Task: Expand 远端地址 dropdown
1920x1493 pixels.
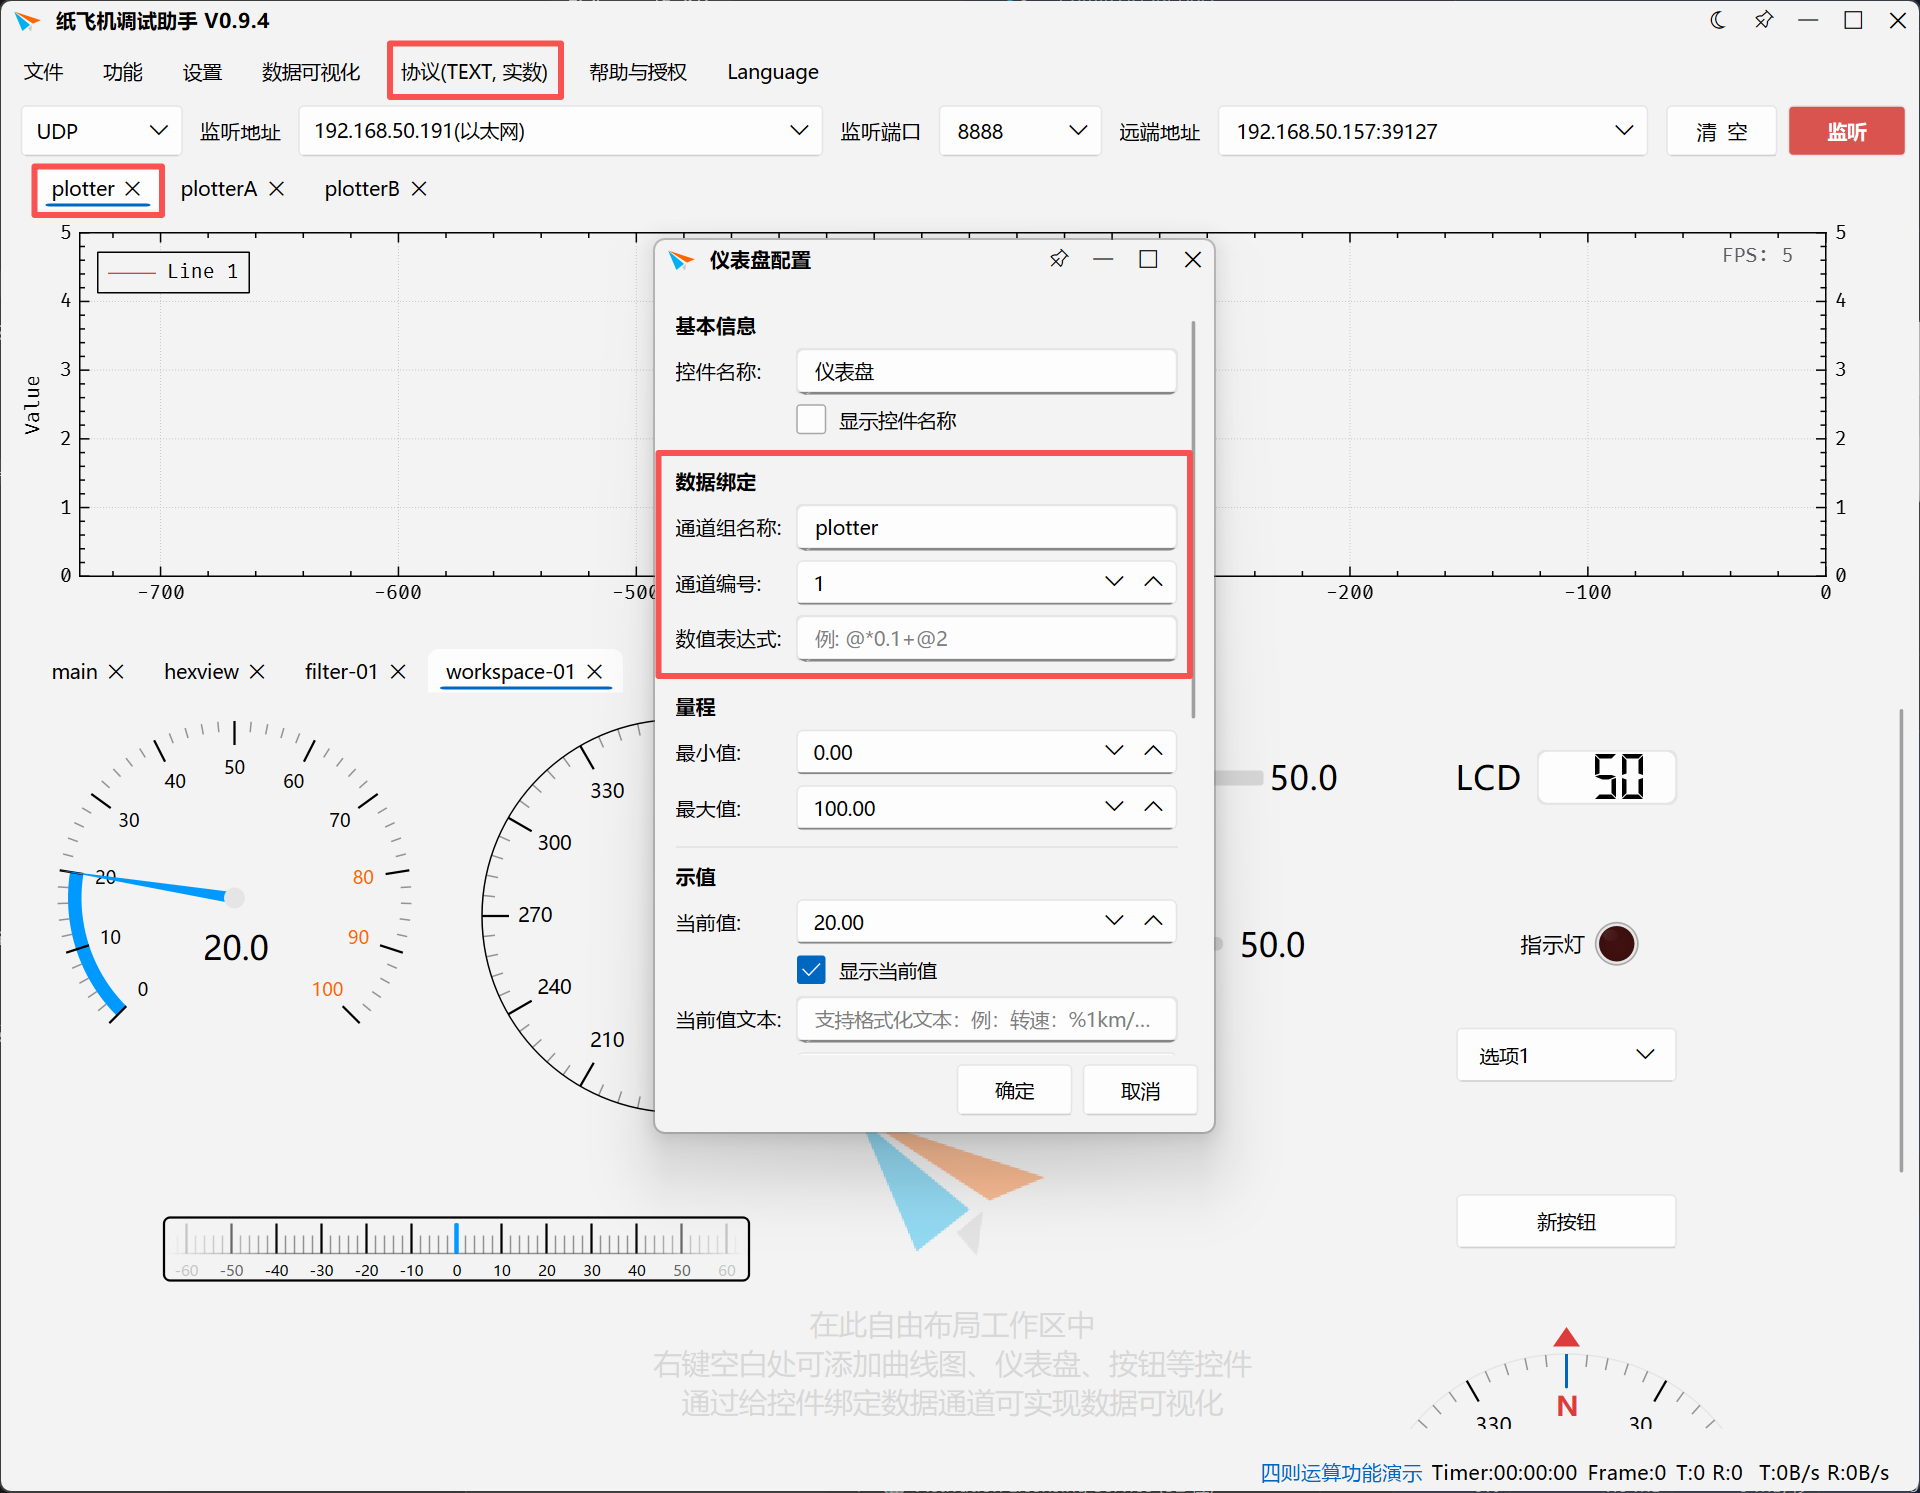Action: point(1432,131)
